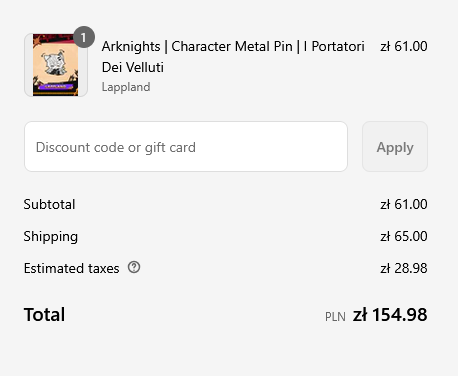The height and width of the screenshot is (376, 458).
Task: Select the Lappland variant label
Action: pos(126,87)
